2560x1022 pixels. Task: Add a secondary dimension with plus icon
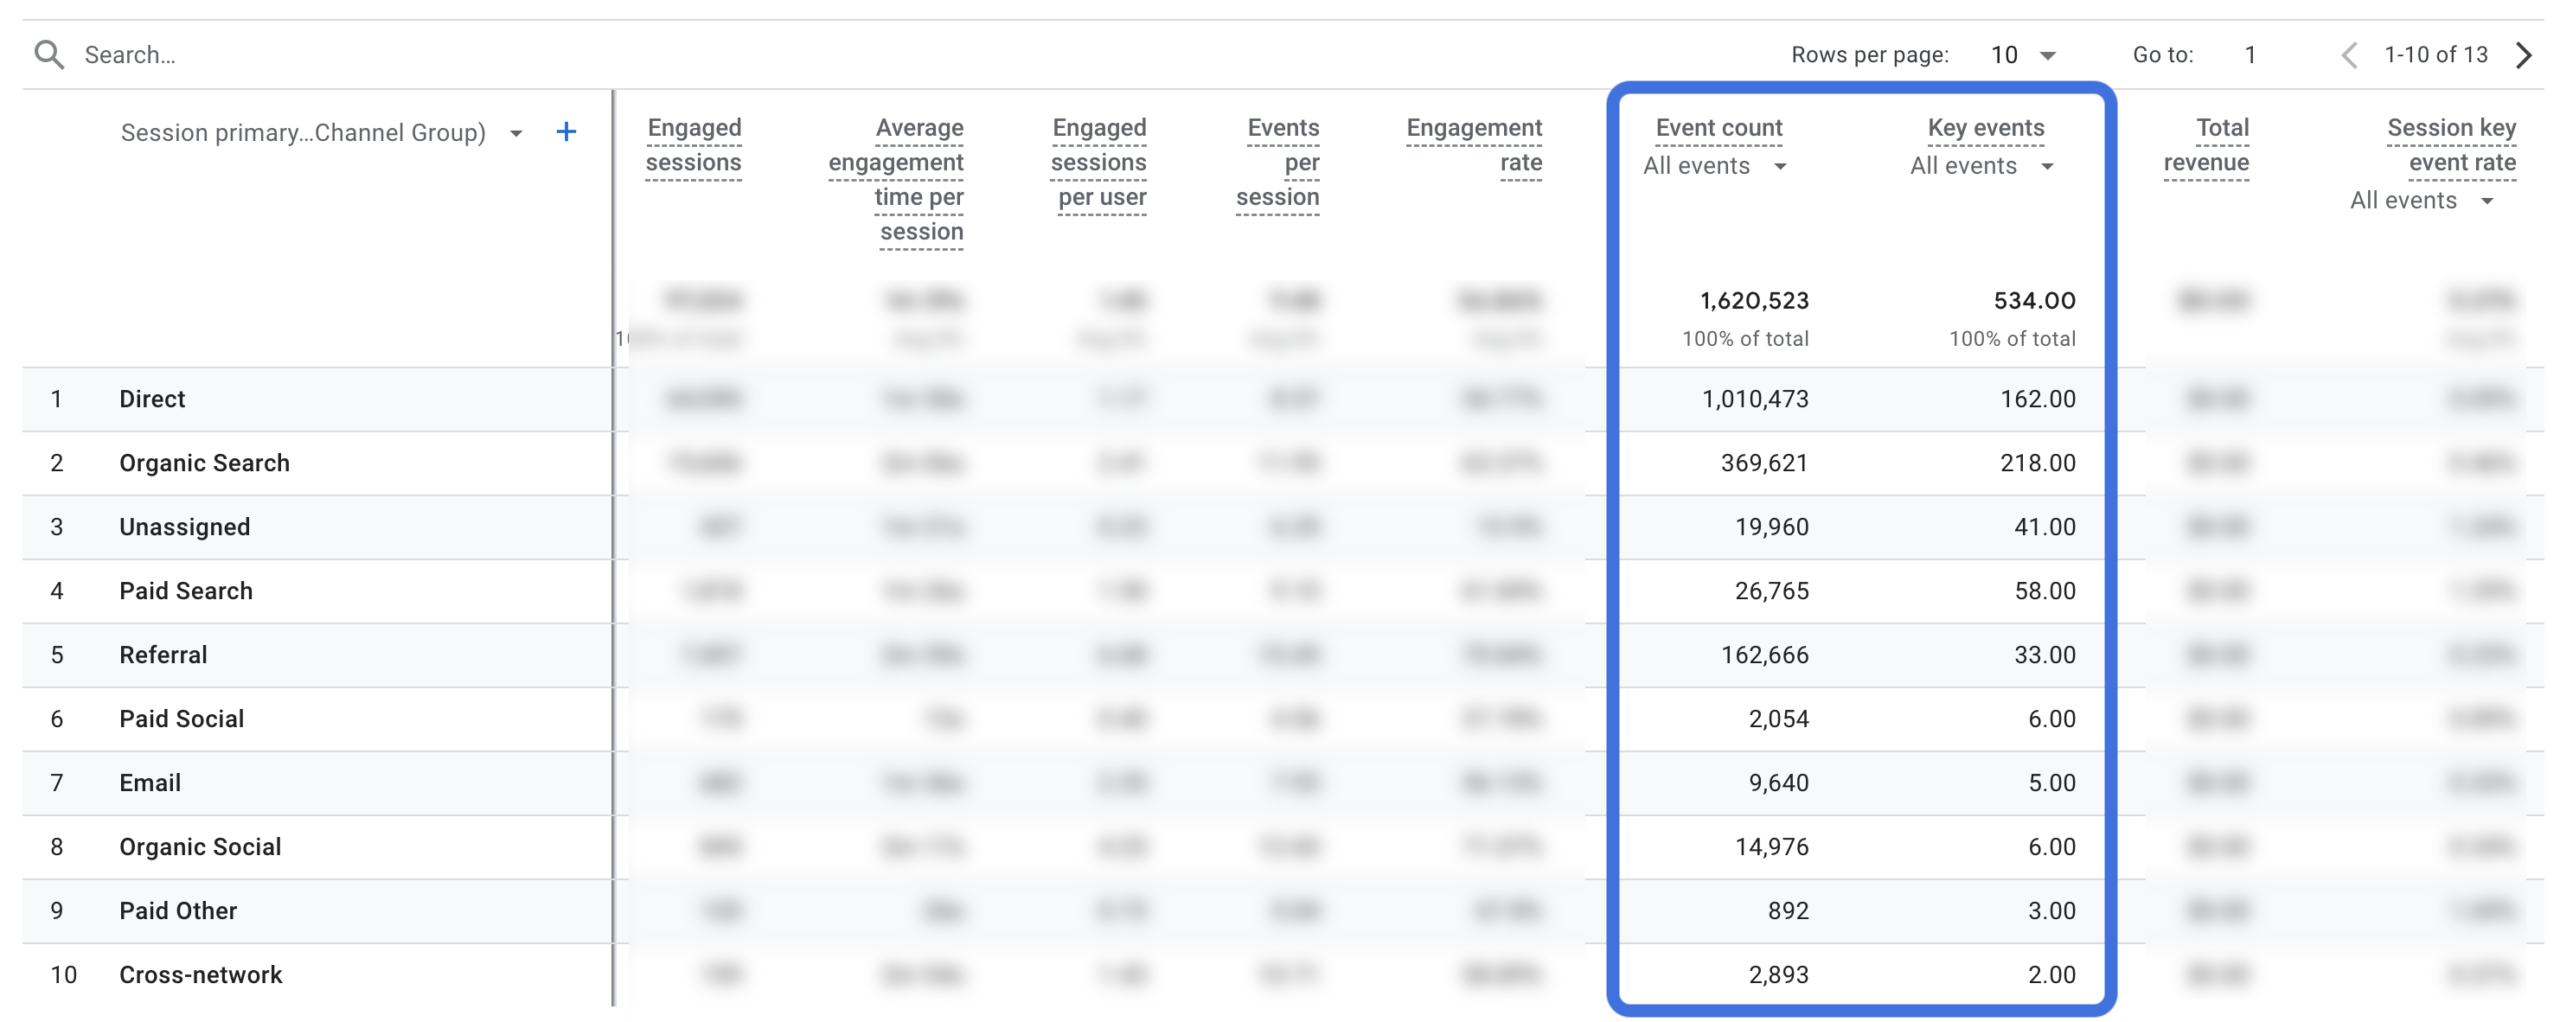pyautogui.click(x=566, y=132)
